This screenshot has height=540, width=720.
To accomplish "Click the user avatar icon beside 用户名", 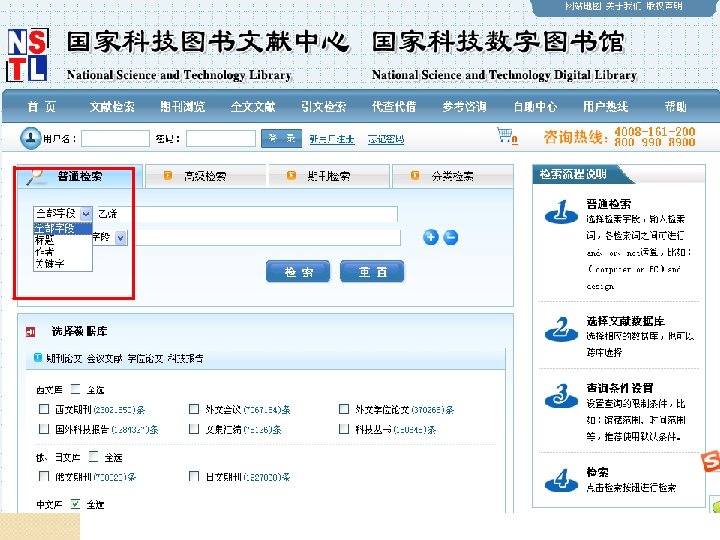I will tap(31, 137).
